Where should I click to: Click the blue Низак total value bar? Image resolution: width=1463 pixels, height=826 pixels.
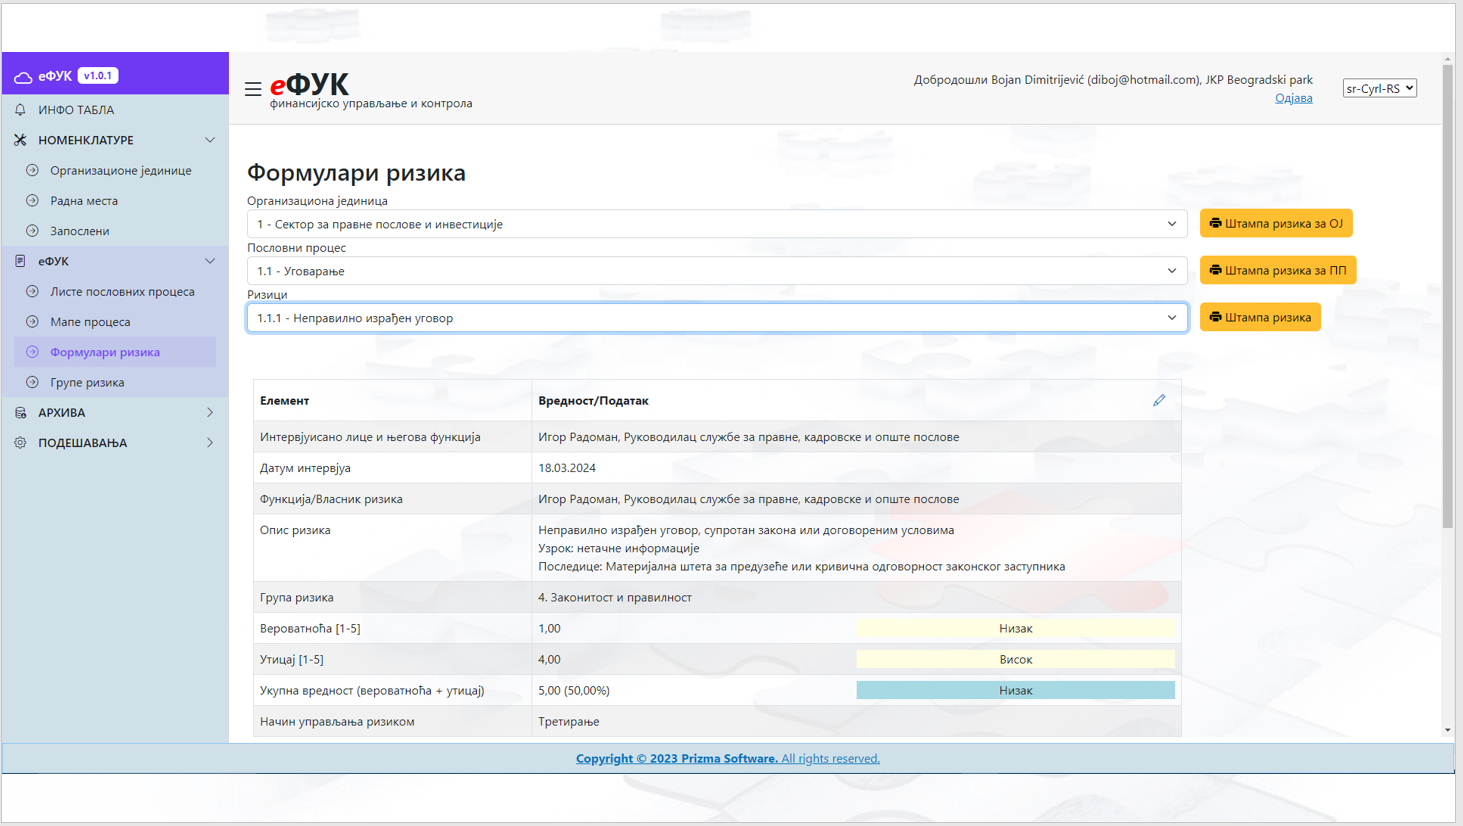pyautogui.click(x=1015, y=690)
